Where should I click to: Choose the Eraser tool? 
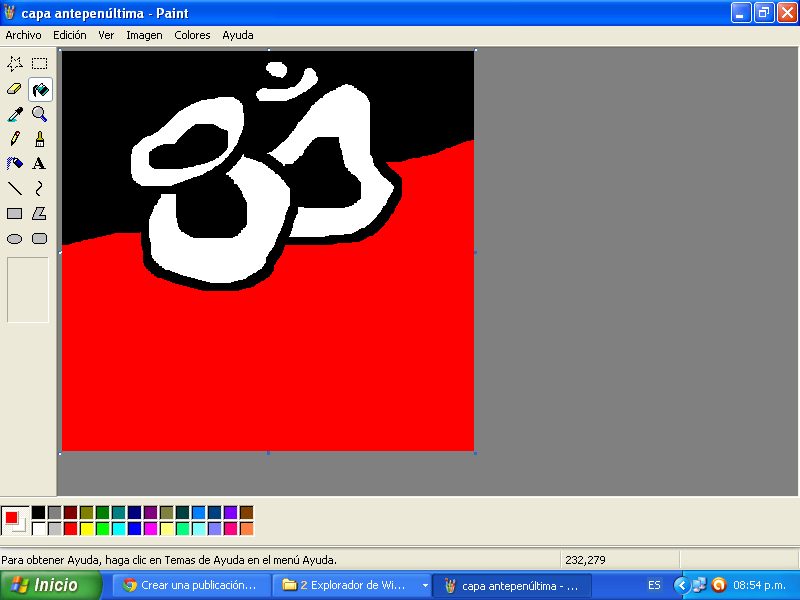(x=15, y=89)
